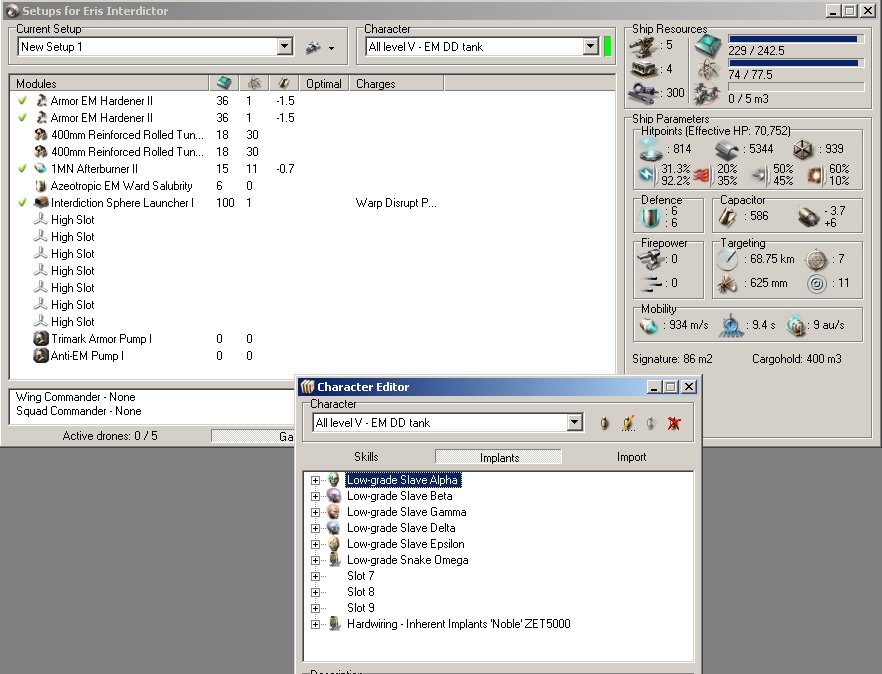
Task: Click Warp Disrupt Probe charge cell
Action: click(x=396, y=203)
